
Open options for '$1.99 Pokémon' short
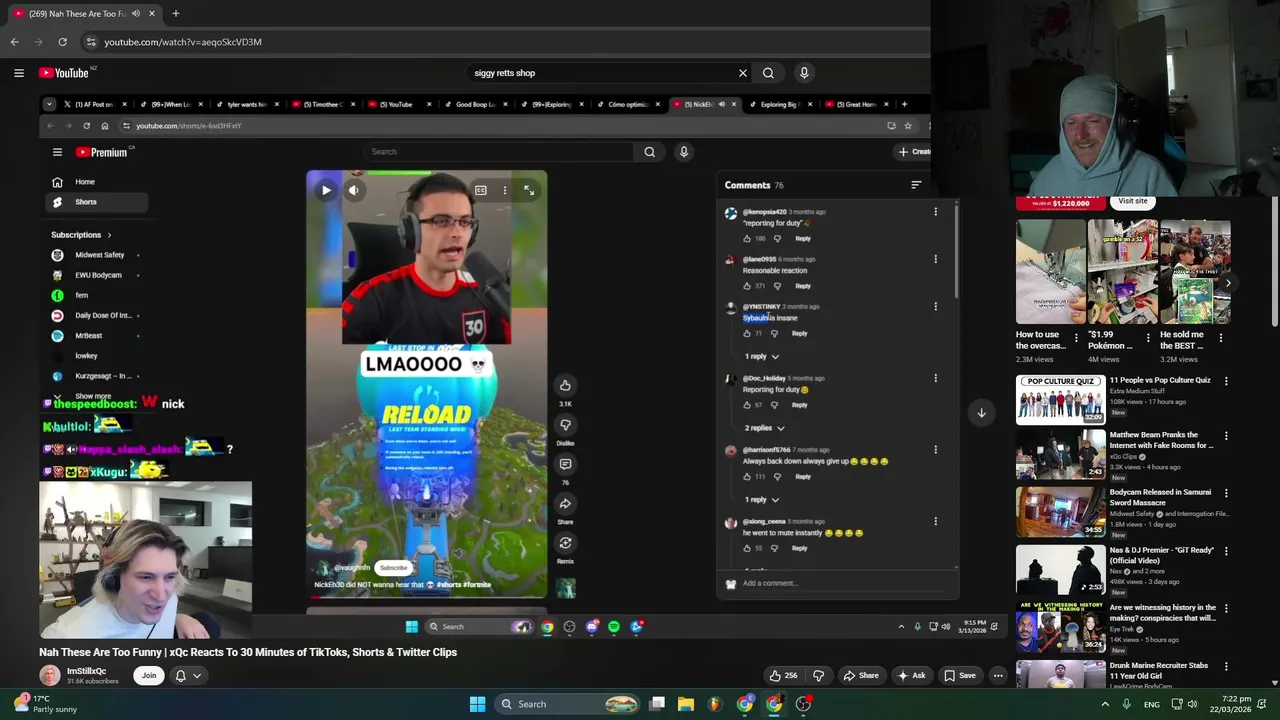(x=1148, y=338)
